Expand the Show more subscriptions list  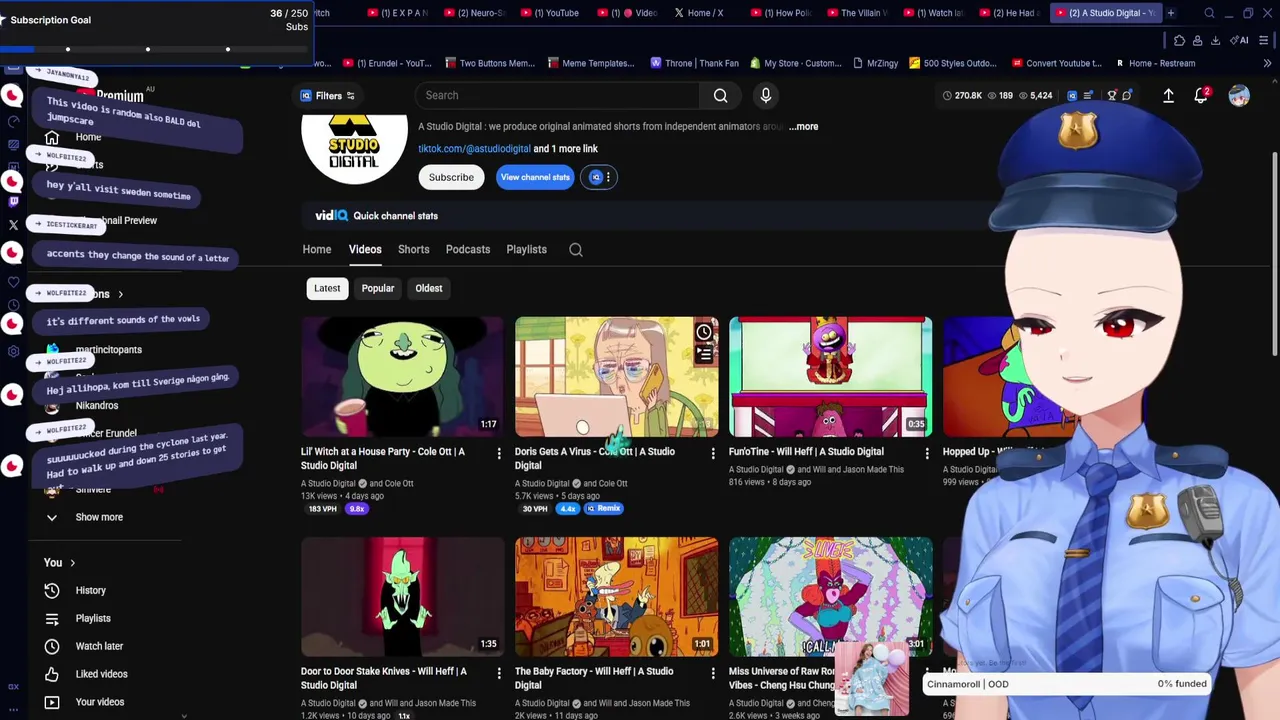[99, 518]
